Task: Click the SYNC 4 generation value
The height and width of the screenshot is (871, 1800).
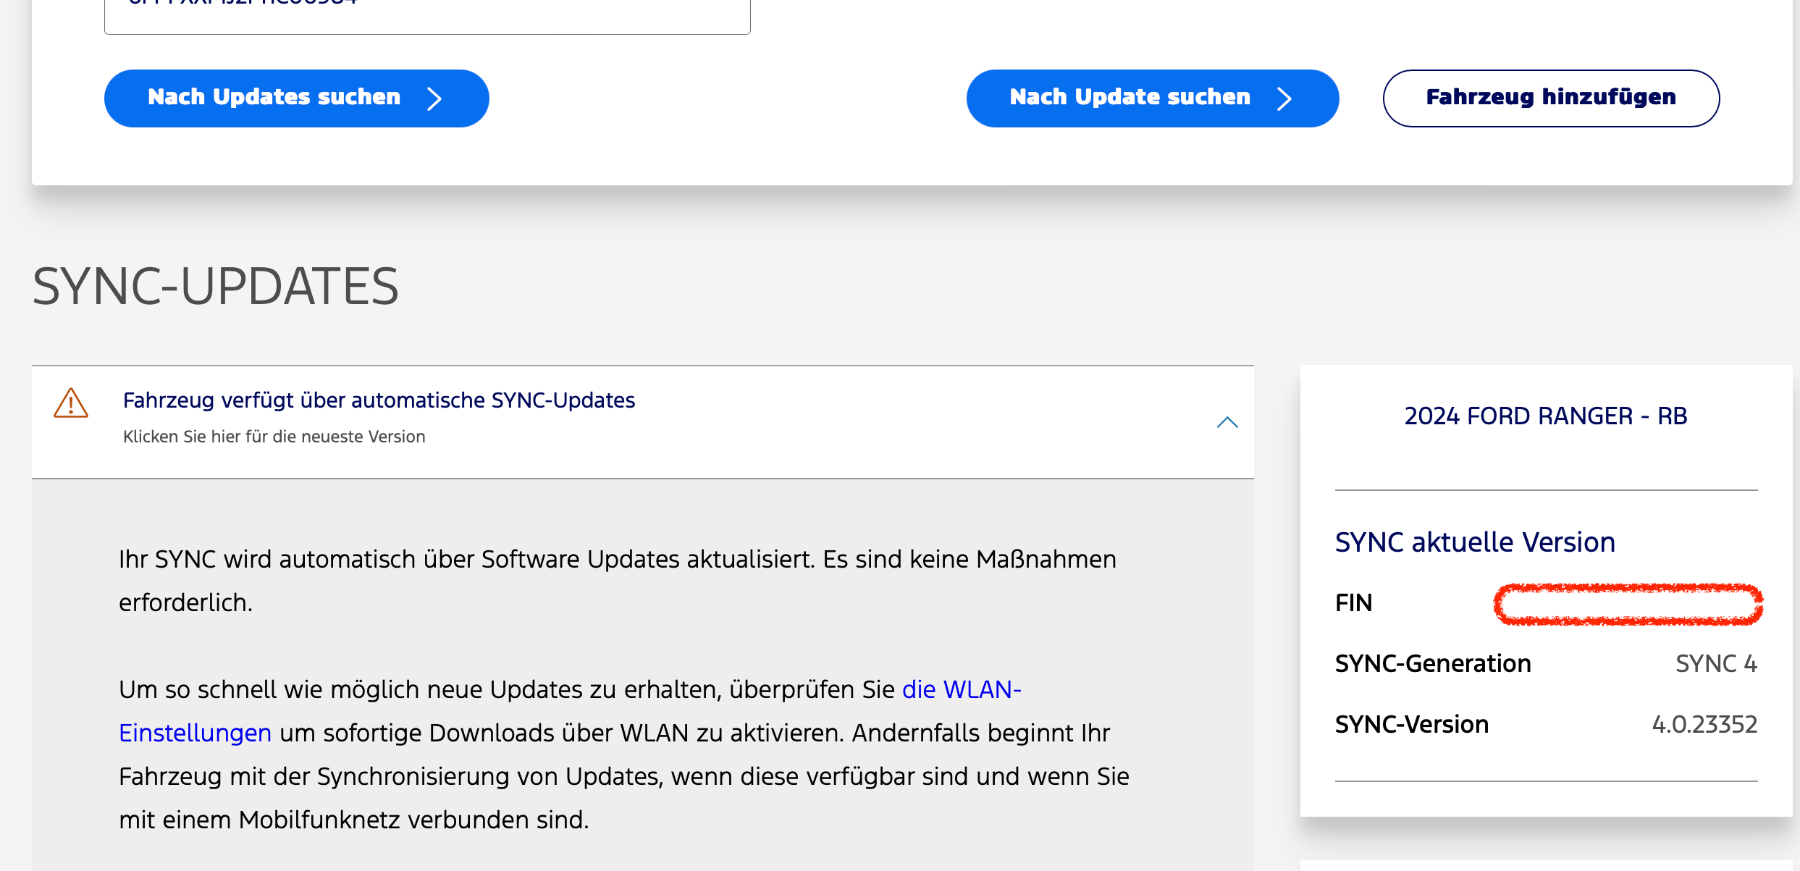Action: coord(1716,664)
